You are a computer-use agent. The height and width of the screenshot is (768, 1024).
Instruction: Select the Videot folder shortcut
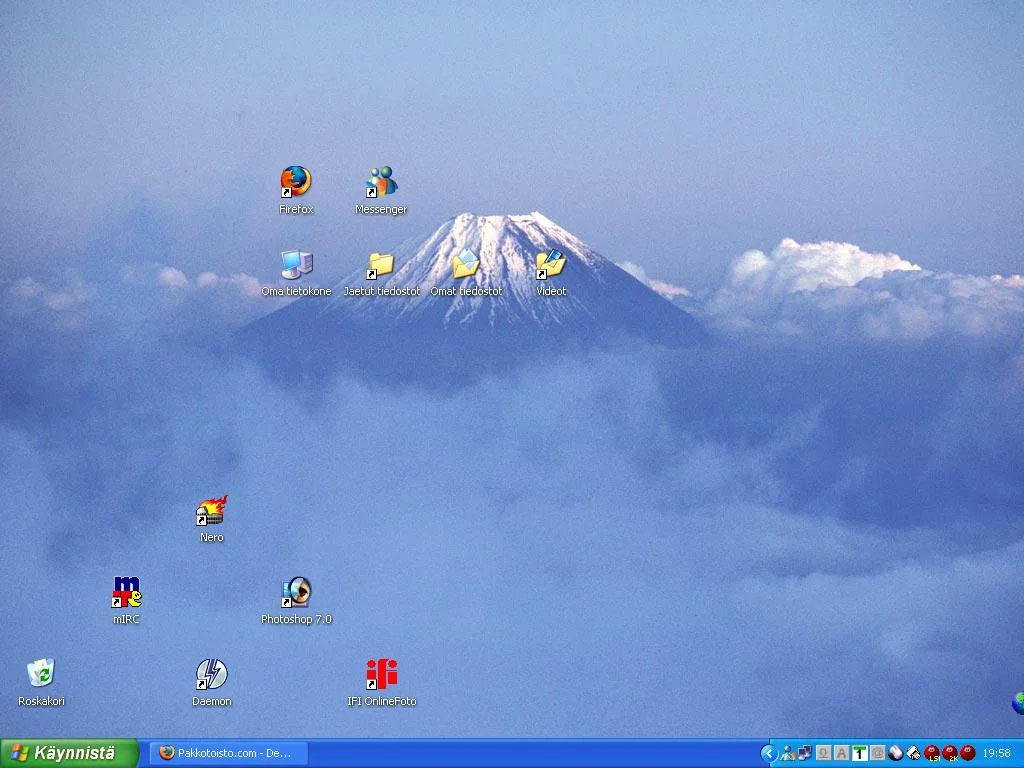[551, 265]
